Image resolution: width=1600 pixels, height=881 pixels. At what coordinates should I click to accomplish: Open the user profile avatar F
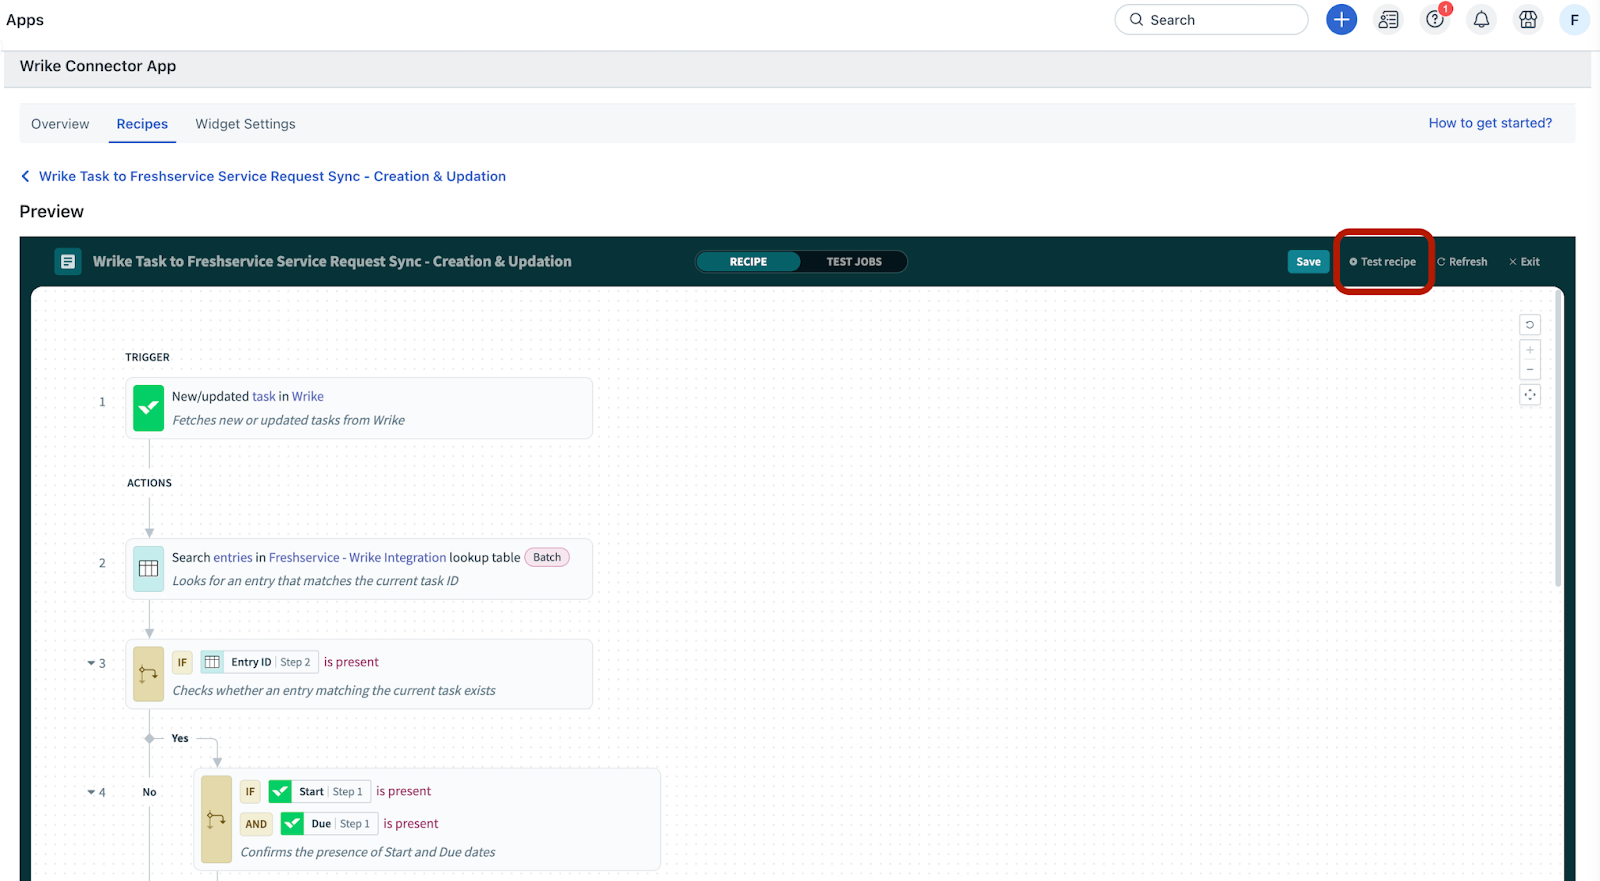pyautogui.click(x=1574, y=20)
